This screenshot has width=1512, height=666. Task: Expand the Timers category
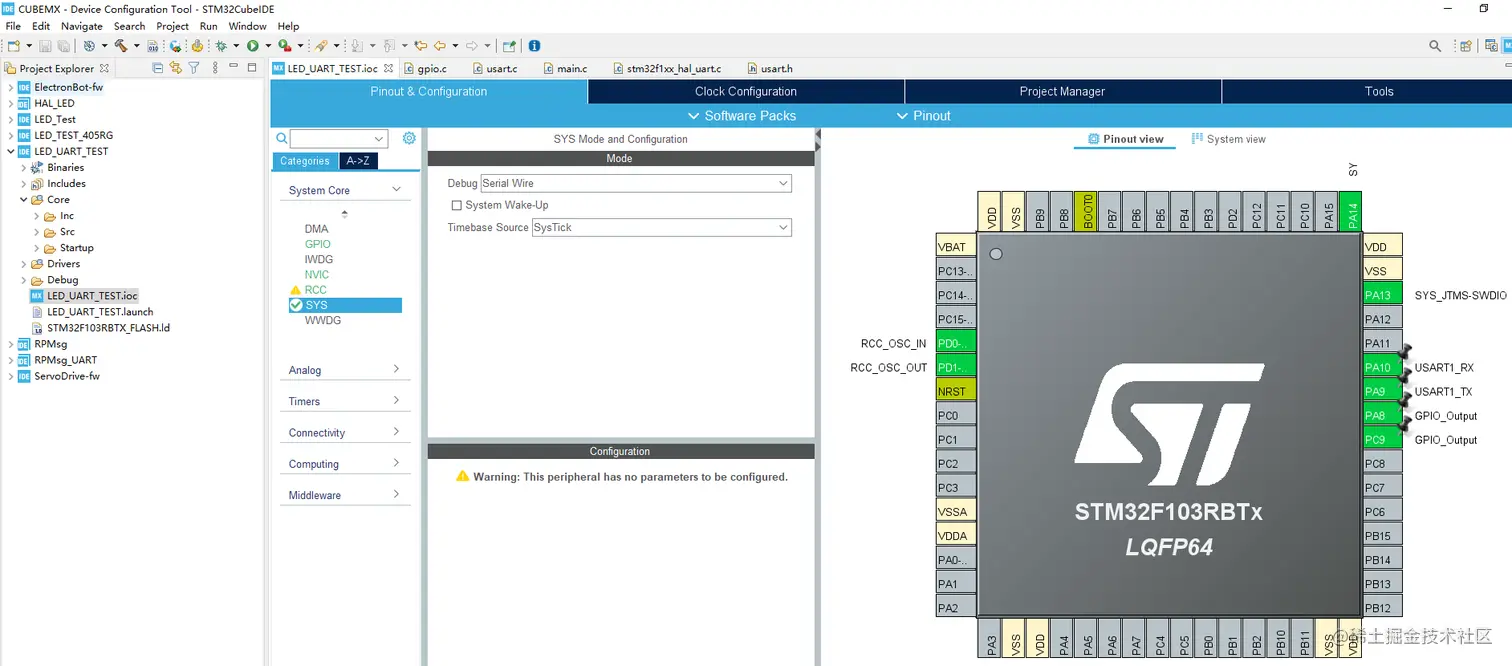396,400
